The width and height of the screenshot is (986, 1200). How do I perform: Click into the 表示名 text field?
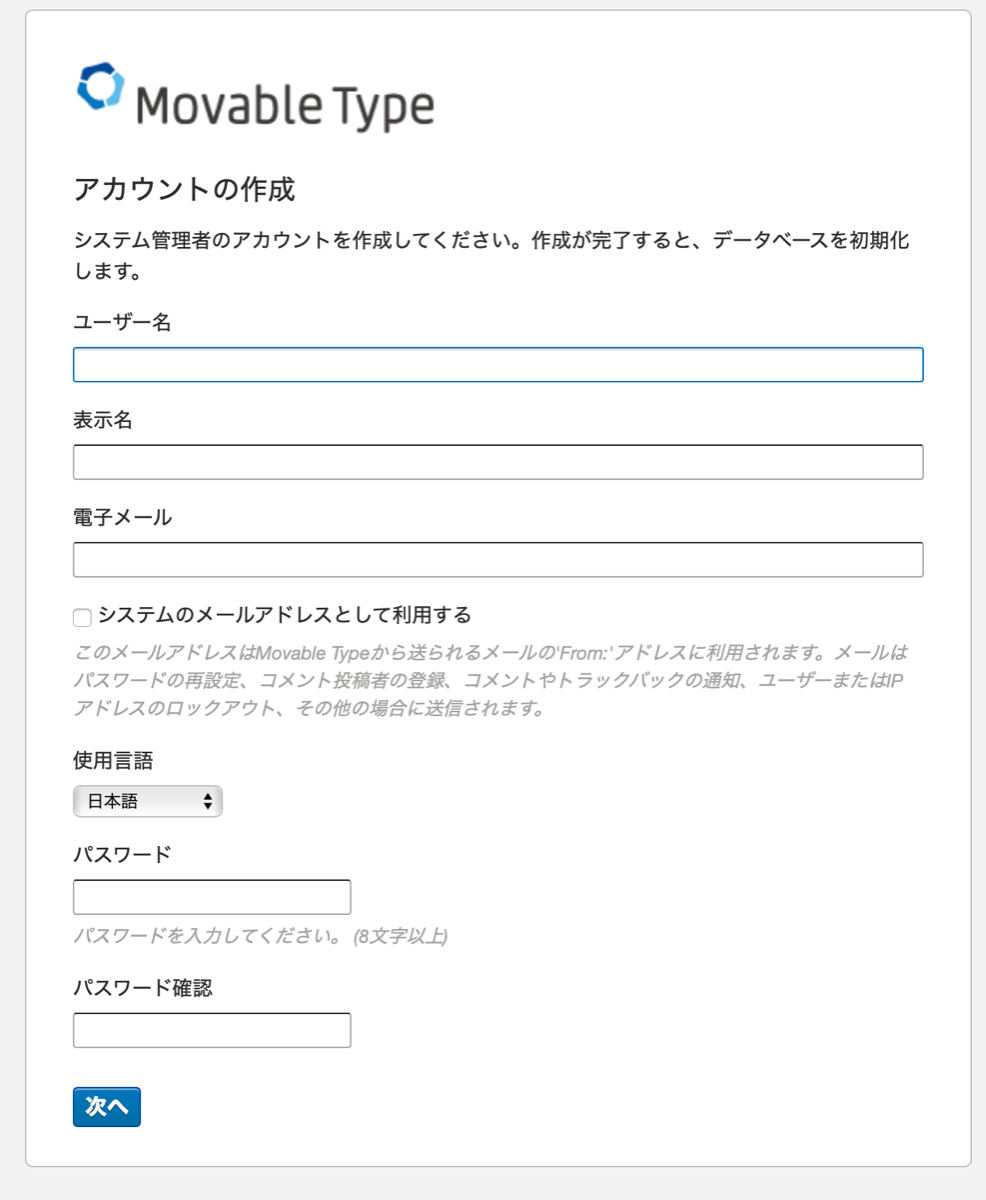498,462
